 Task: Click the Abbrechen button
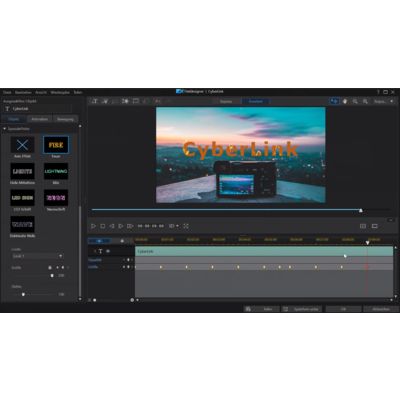381,309
